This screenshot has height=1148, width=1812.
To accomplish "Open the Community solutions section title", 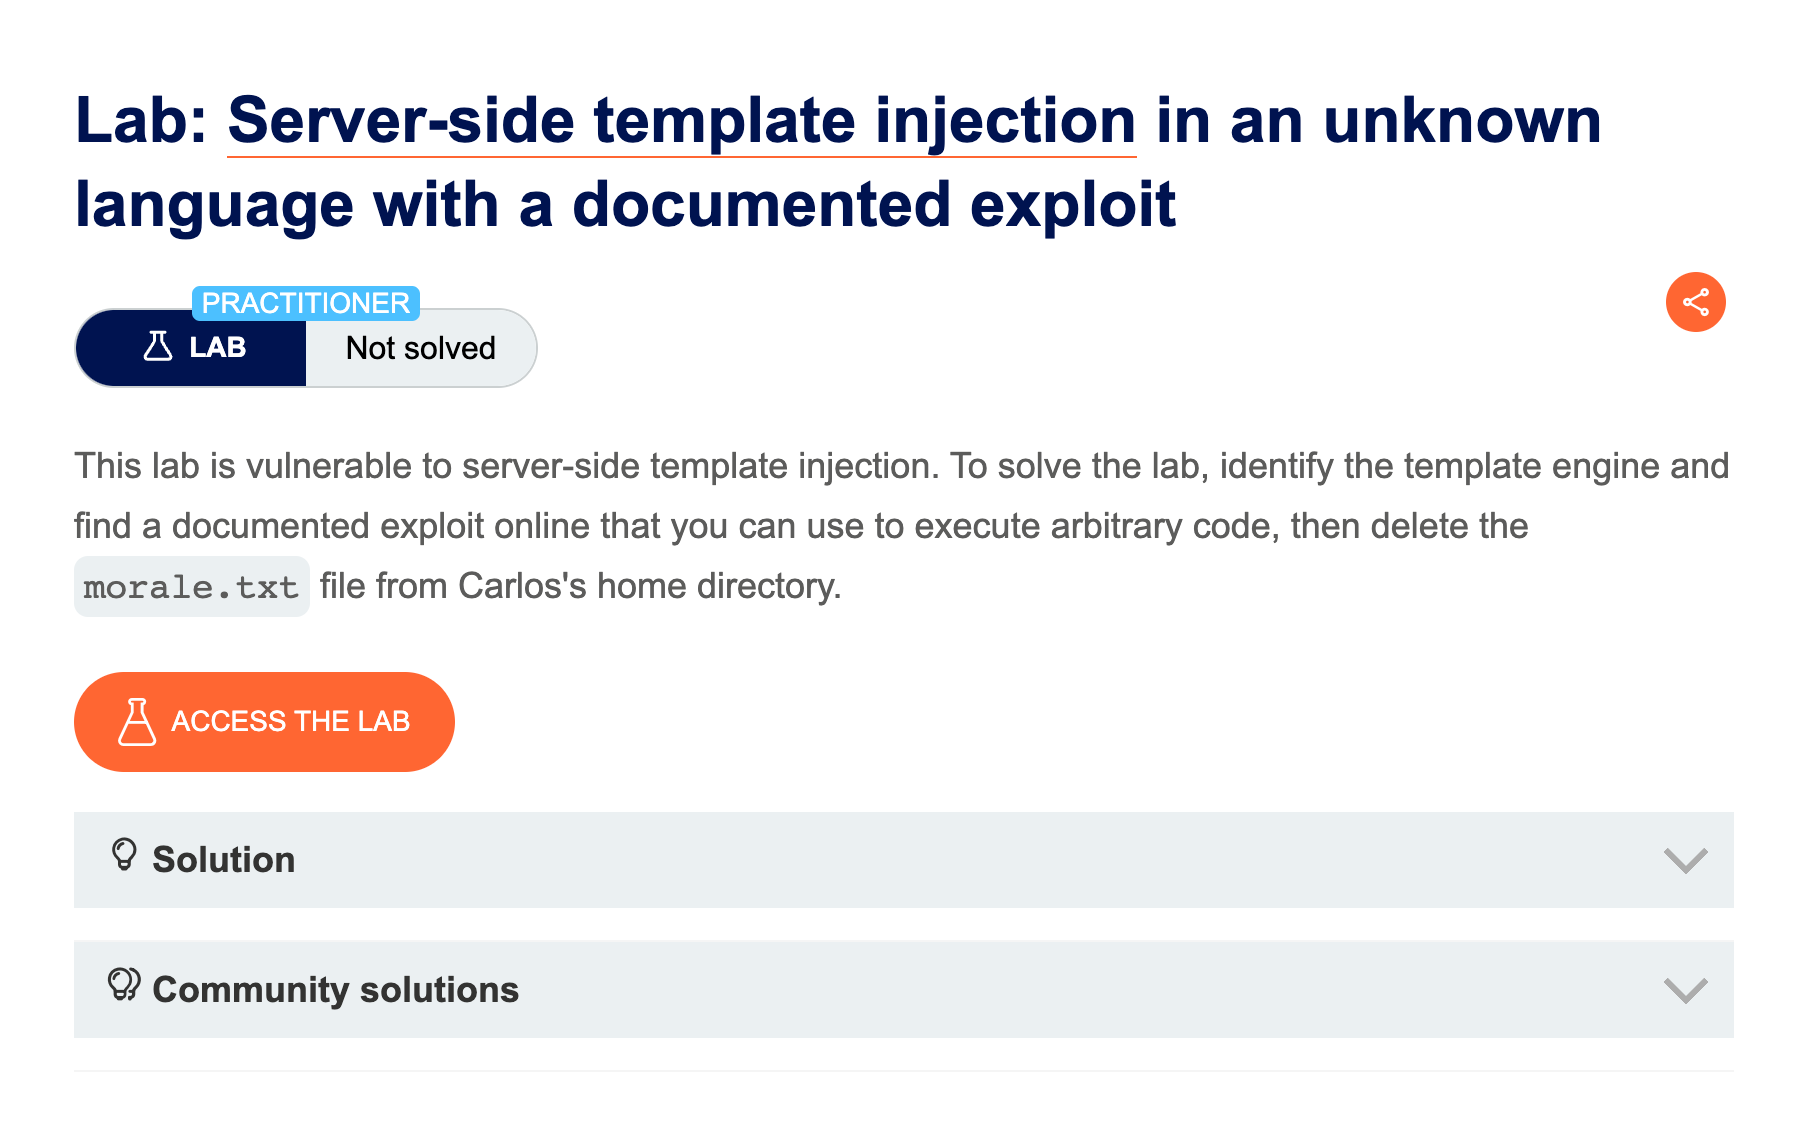I will 335,990.
